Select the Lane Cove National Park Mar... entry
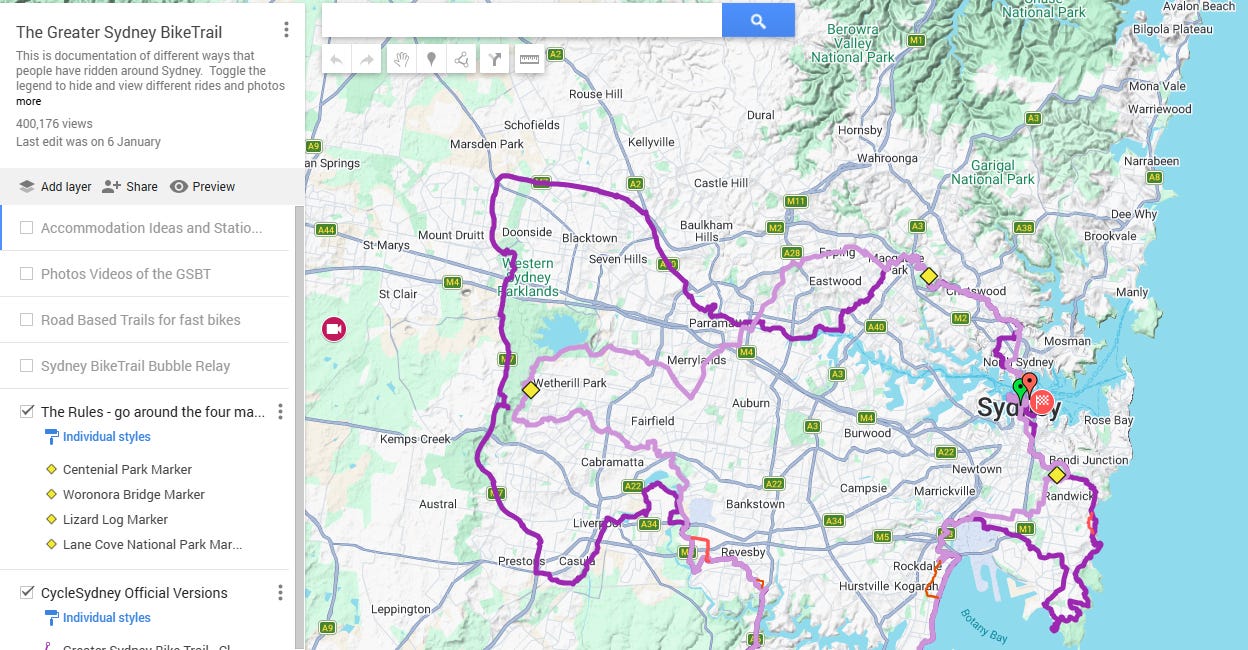1248x650 pixels. pyautogui.click(x=152, y=545)
